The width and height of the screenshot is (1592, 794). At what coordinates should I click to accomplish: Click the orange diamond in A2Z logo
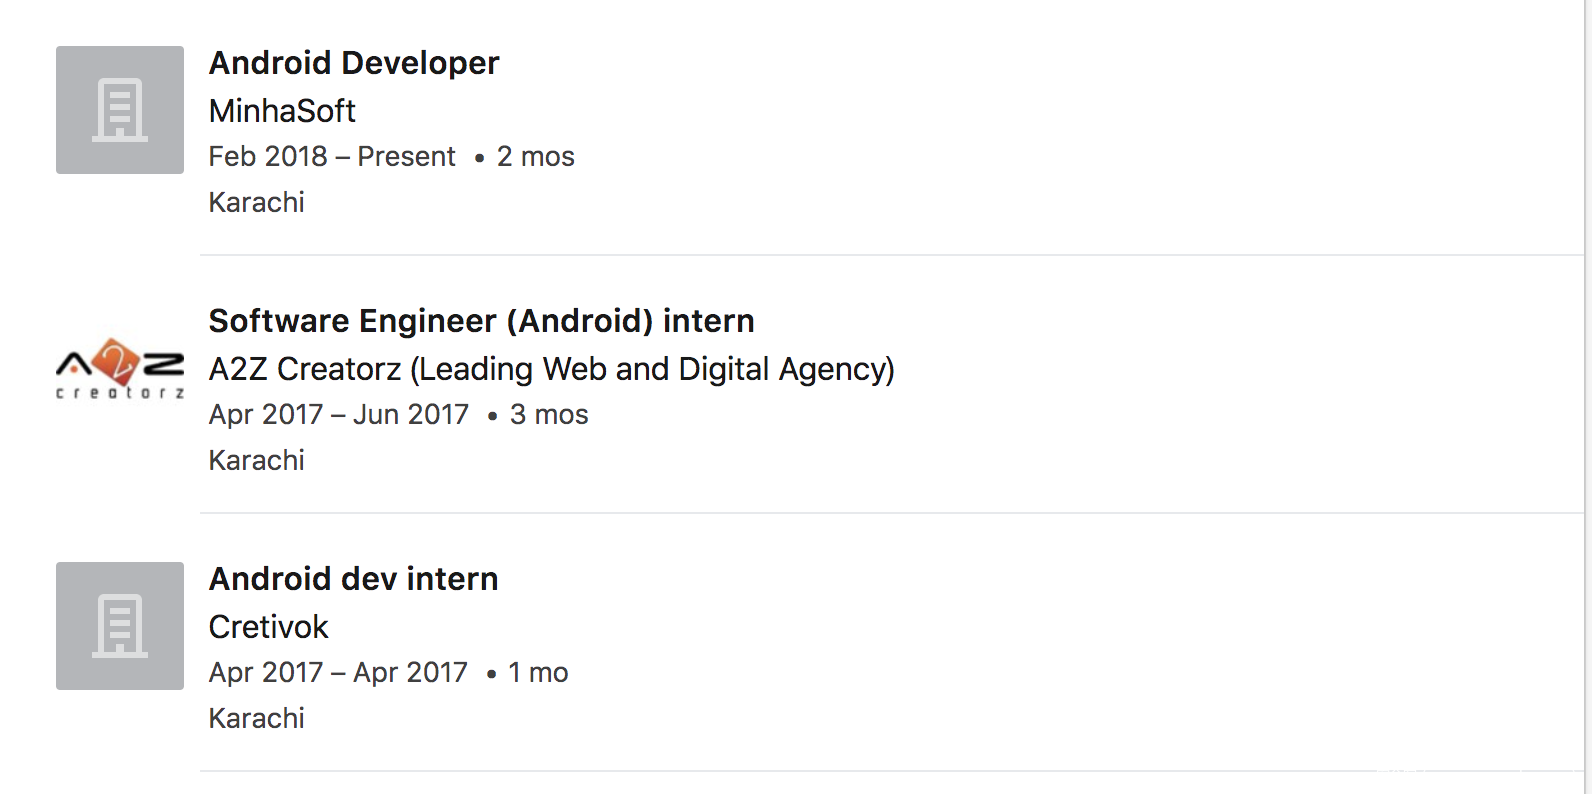(x=119, y=360)
